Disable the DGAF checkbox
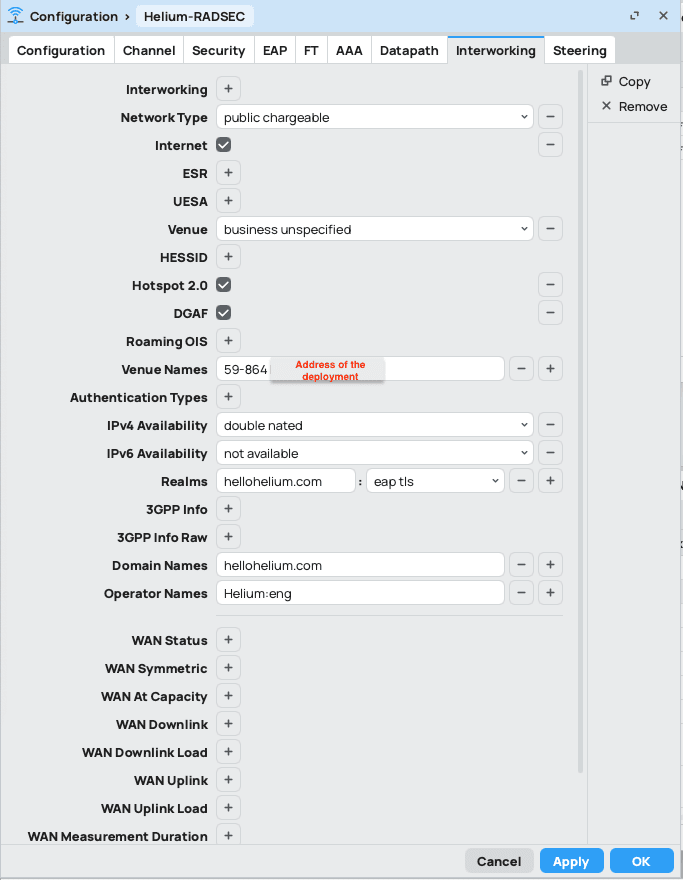The width and height of the screenshot is (683, 880). tap(223, 313)
